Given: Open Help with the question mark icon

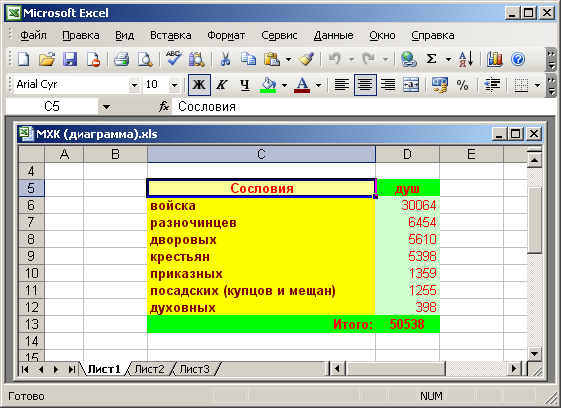Looking at the screenshot, I should (518, 59).
